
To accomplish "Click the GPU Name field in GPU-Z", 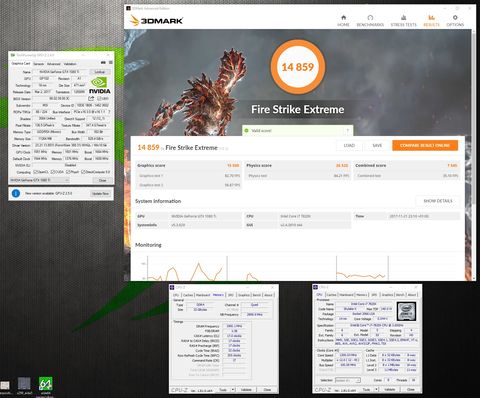I will [60, 72].
